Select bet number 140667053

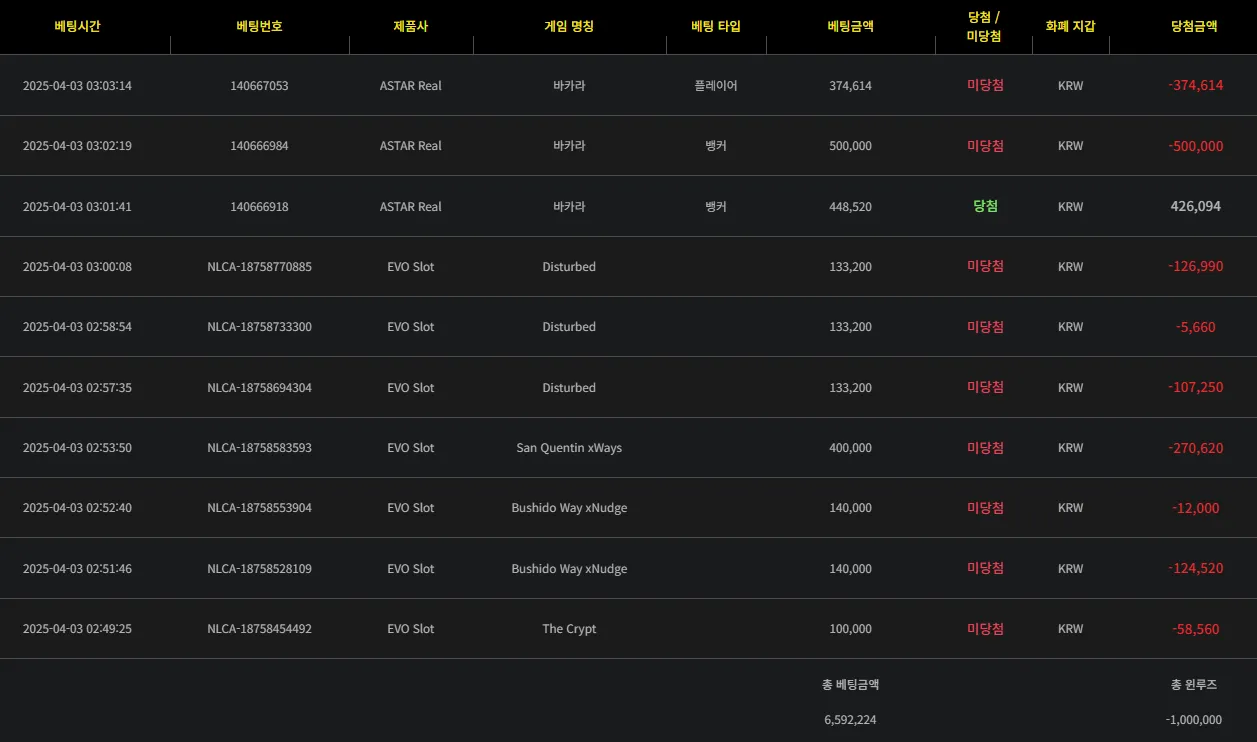[x=259, y=86]
